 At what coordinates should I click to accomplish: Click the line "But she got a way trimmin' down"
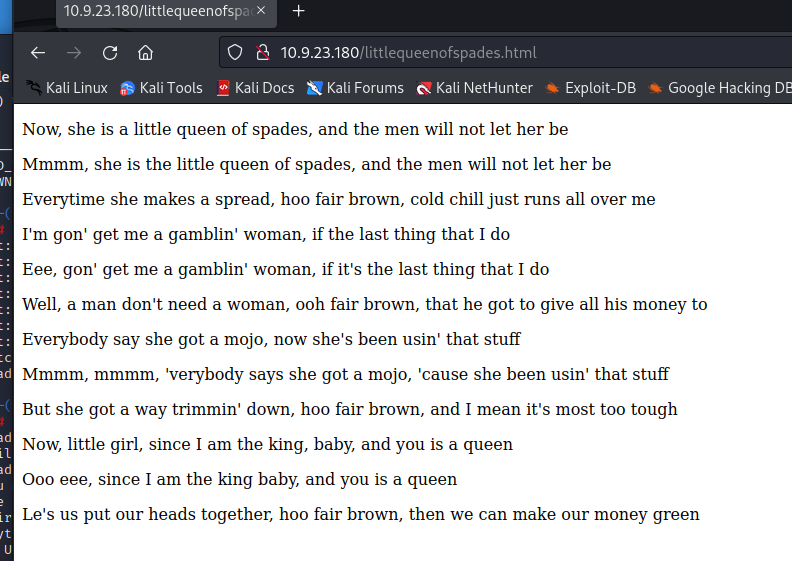tap(350, 409)
